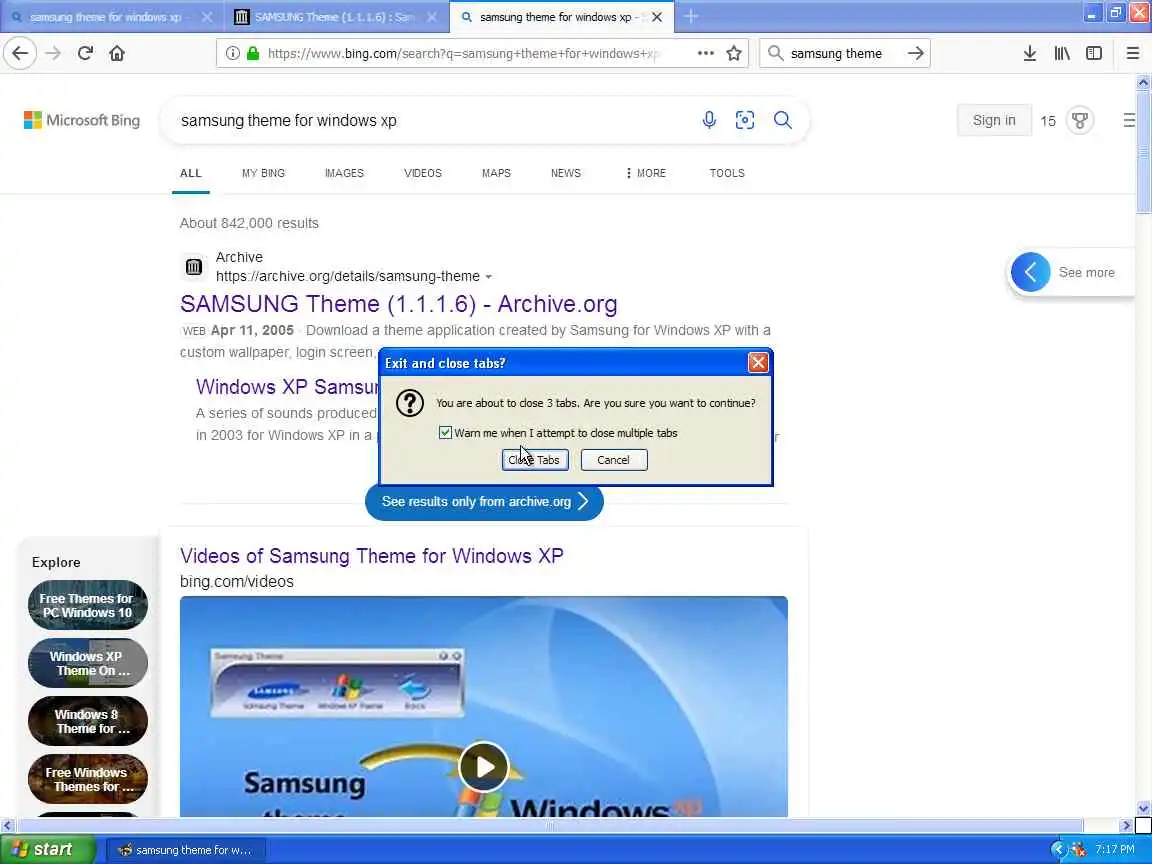The image size is (1152, 864).
Task: Expand the MORE search categories menu
Action: pos(645,173)
